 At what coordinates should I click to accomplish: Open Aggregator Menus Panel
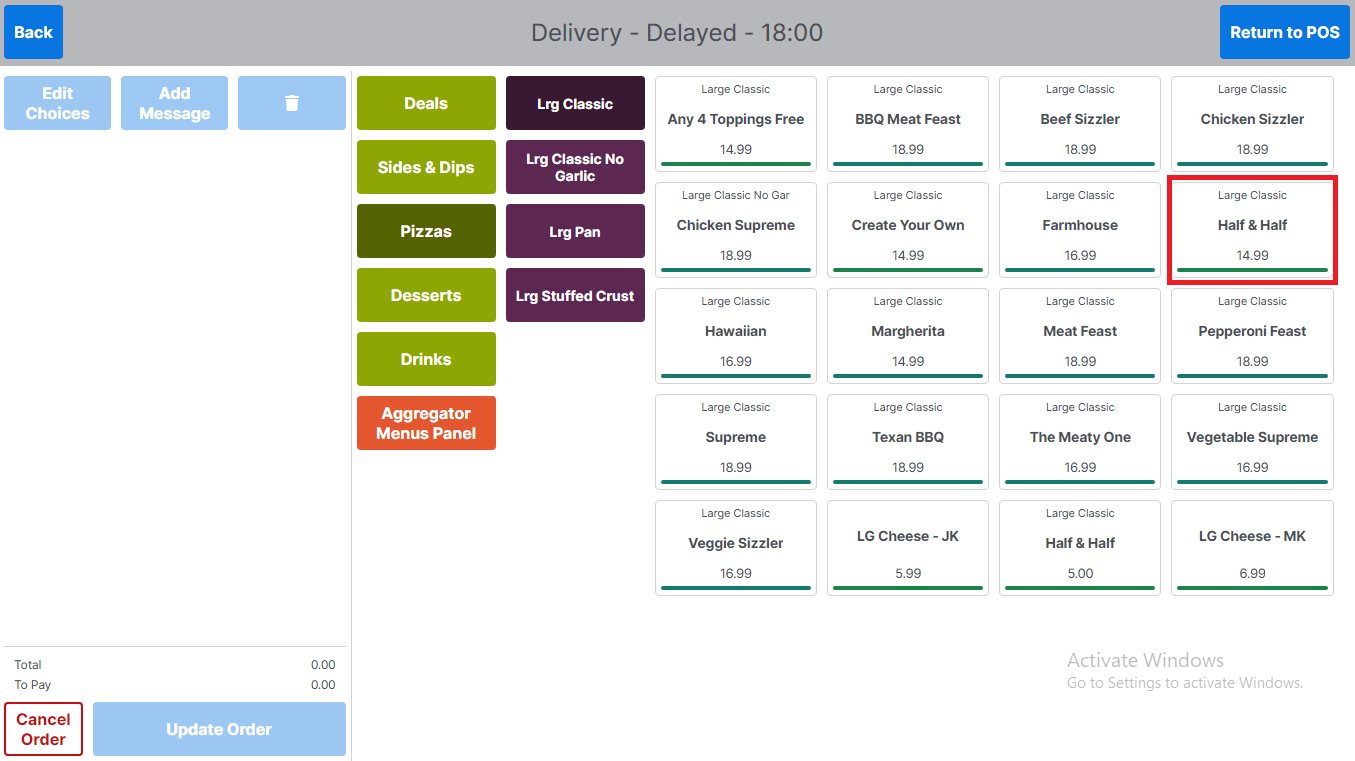pos(426,423)
